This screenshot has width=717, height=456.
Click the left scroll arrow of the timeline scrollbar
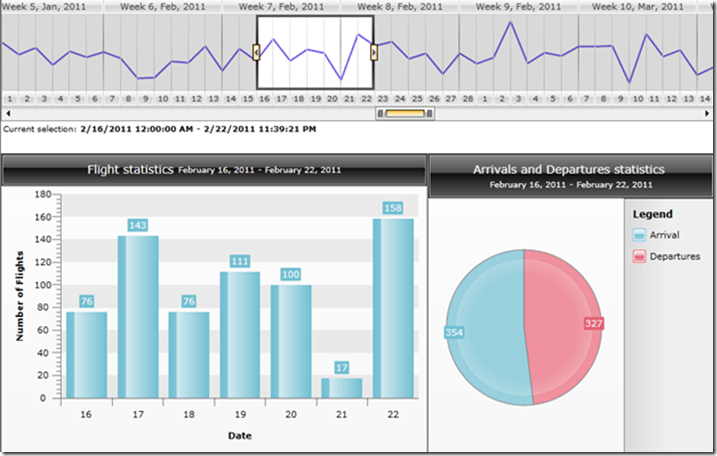[8, 113]
